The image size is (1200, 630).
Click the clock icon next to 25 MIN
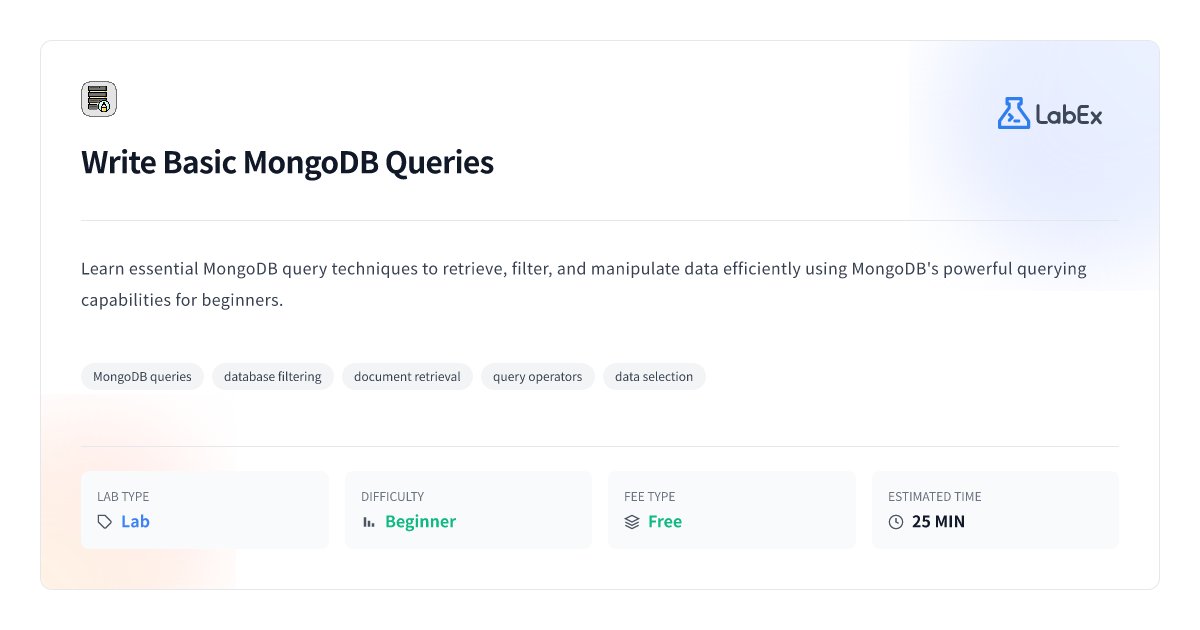pyautogui.click(x=897, y=521)
